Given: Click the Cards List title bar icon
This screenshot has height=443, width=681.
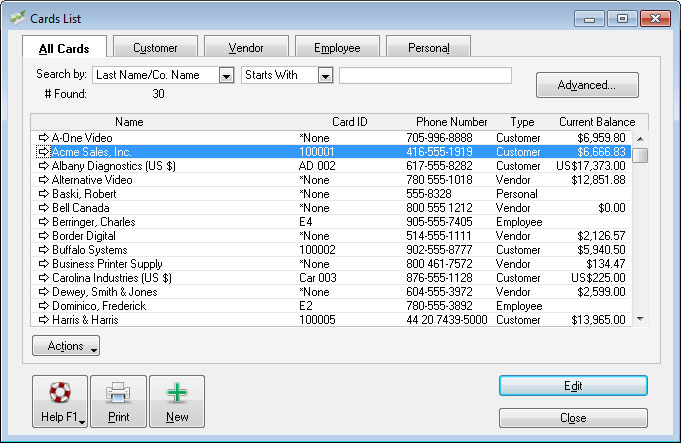Looking at the screenshot, I should point(17,18).
